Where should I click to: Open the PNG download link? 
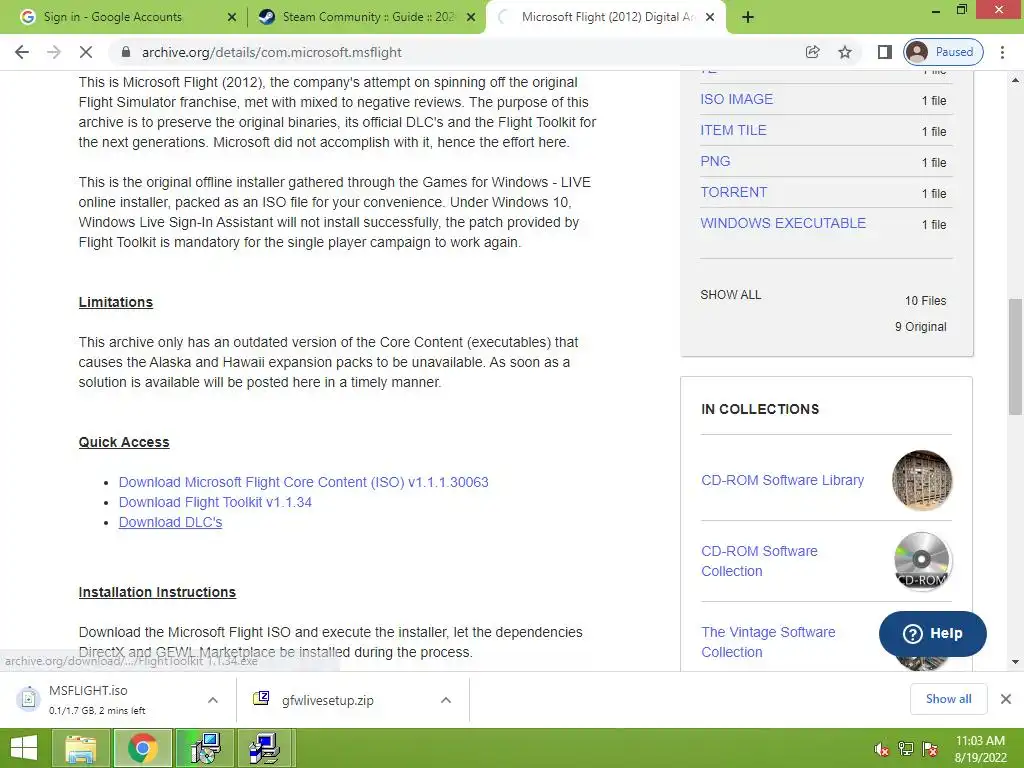click(x=715, y=161)
